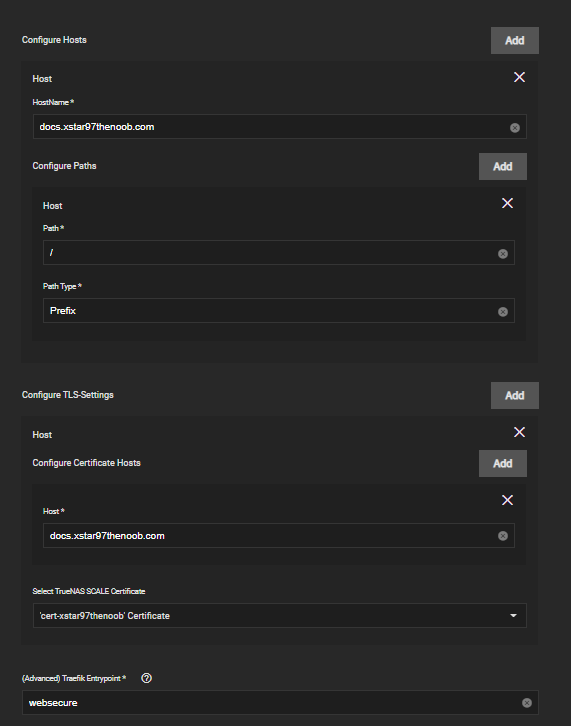The width and height of the screenshot is (571, 726).
Task: Remove the Configure Hosts host entry
Action: [x=519, y=77]
